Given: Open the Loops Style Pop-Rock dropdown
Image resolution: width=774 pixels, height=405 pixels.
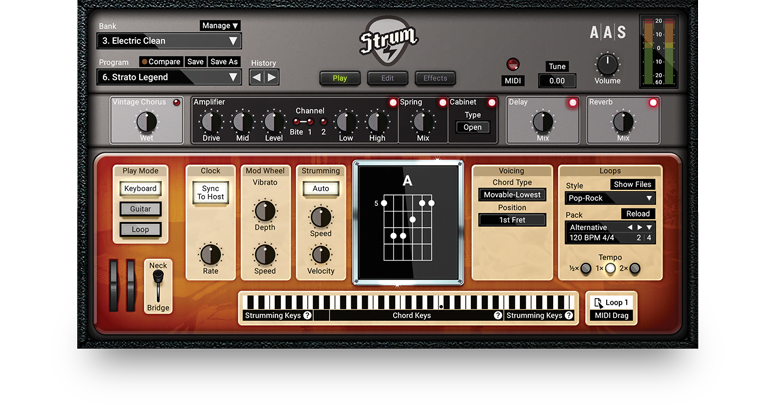Looking at the screenshot, I should point(610,198).
